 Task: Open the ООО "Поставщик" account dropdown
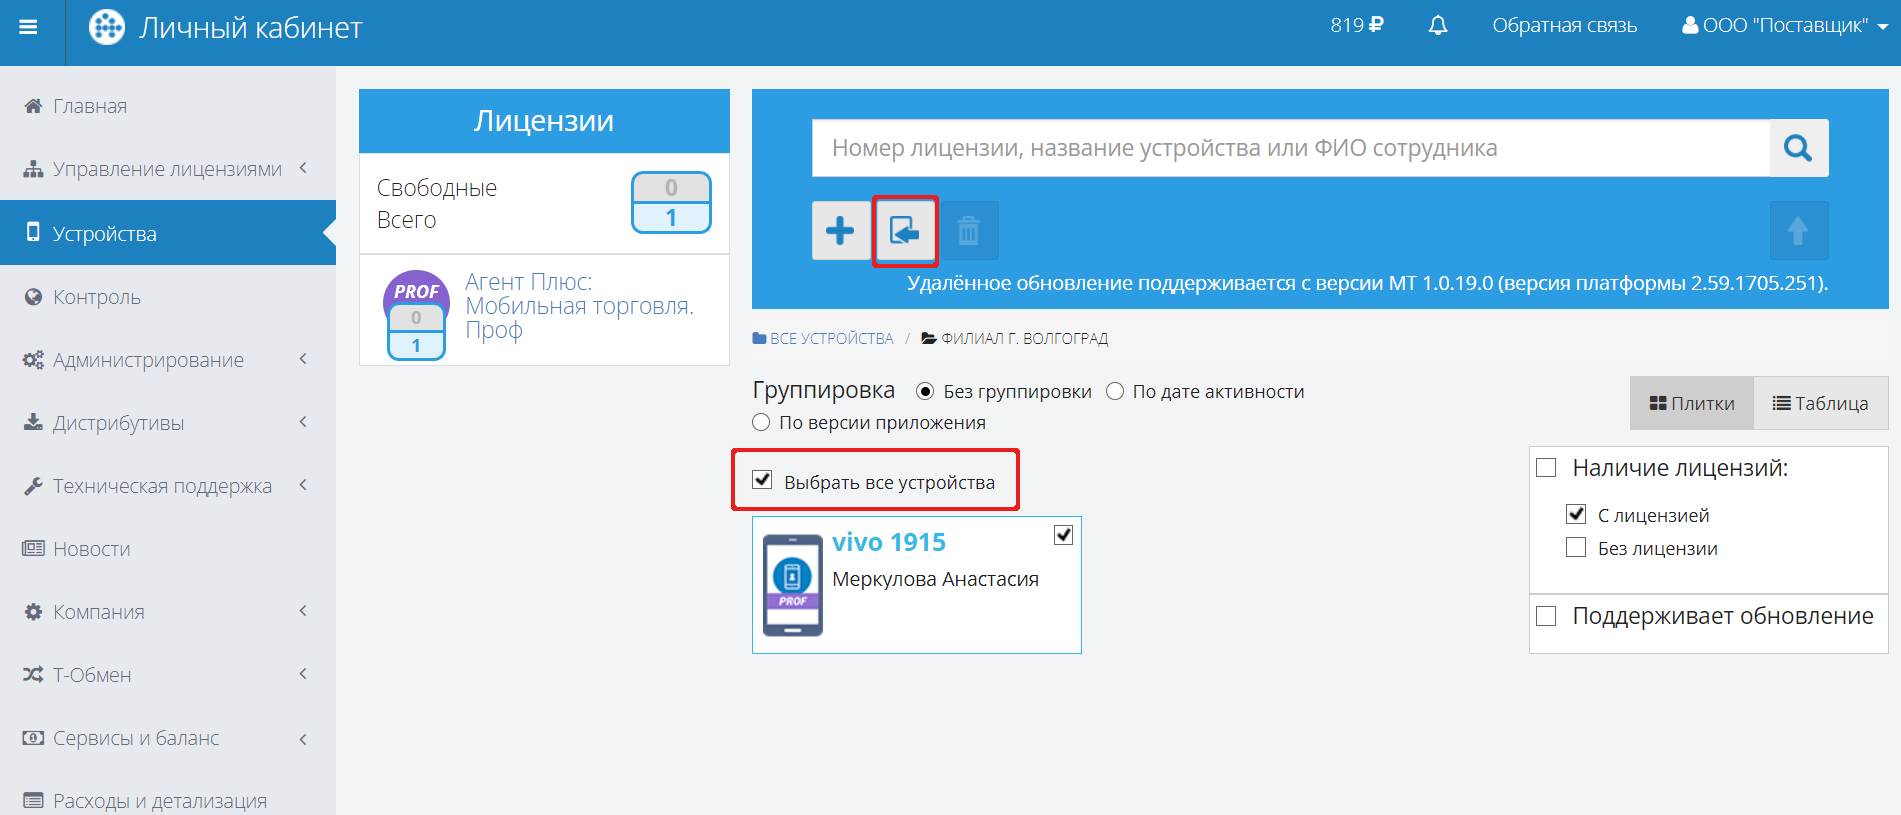[x=1784, y=26]
